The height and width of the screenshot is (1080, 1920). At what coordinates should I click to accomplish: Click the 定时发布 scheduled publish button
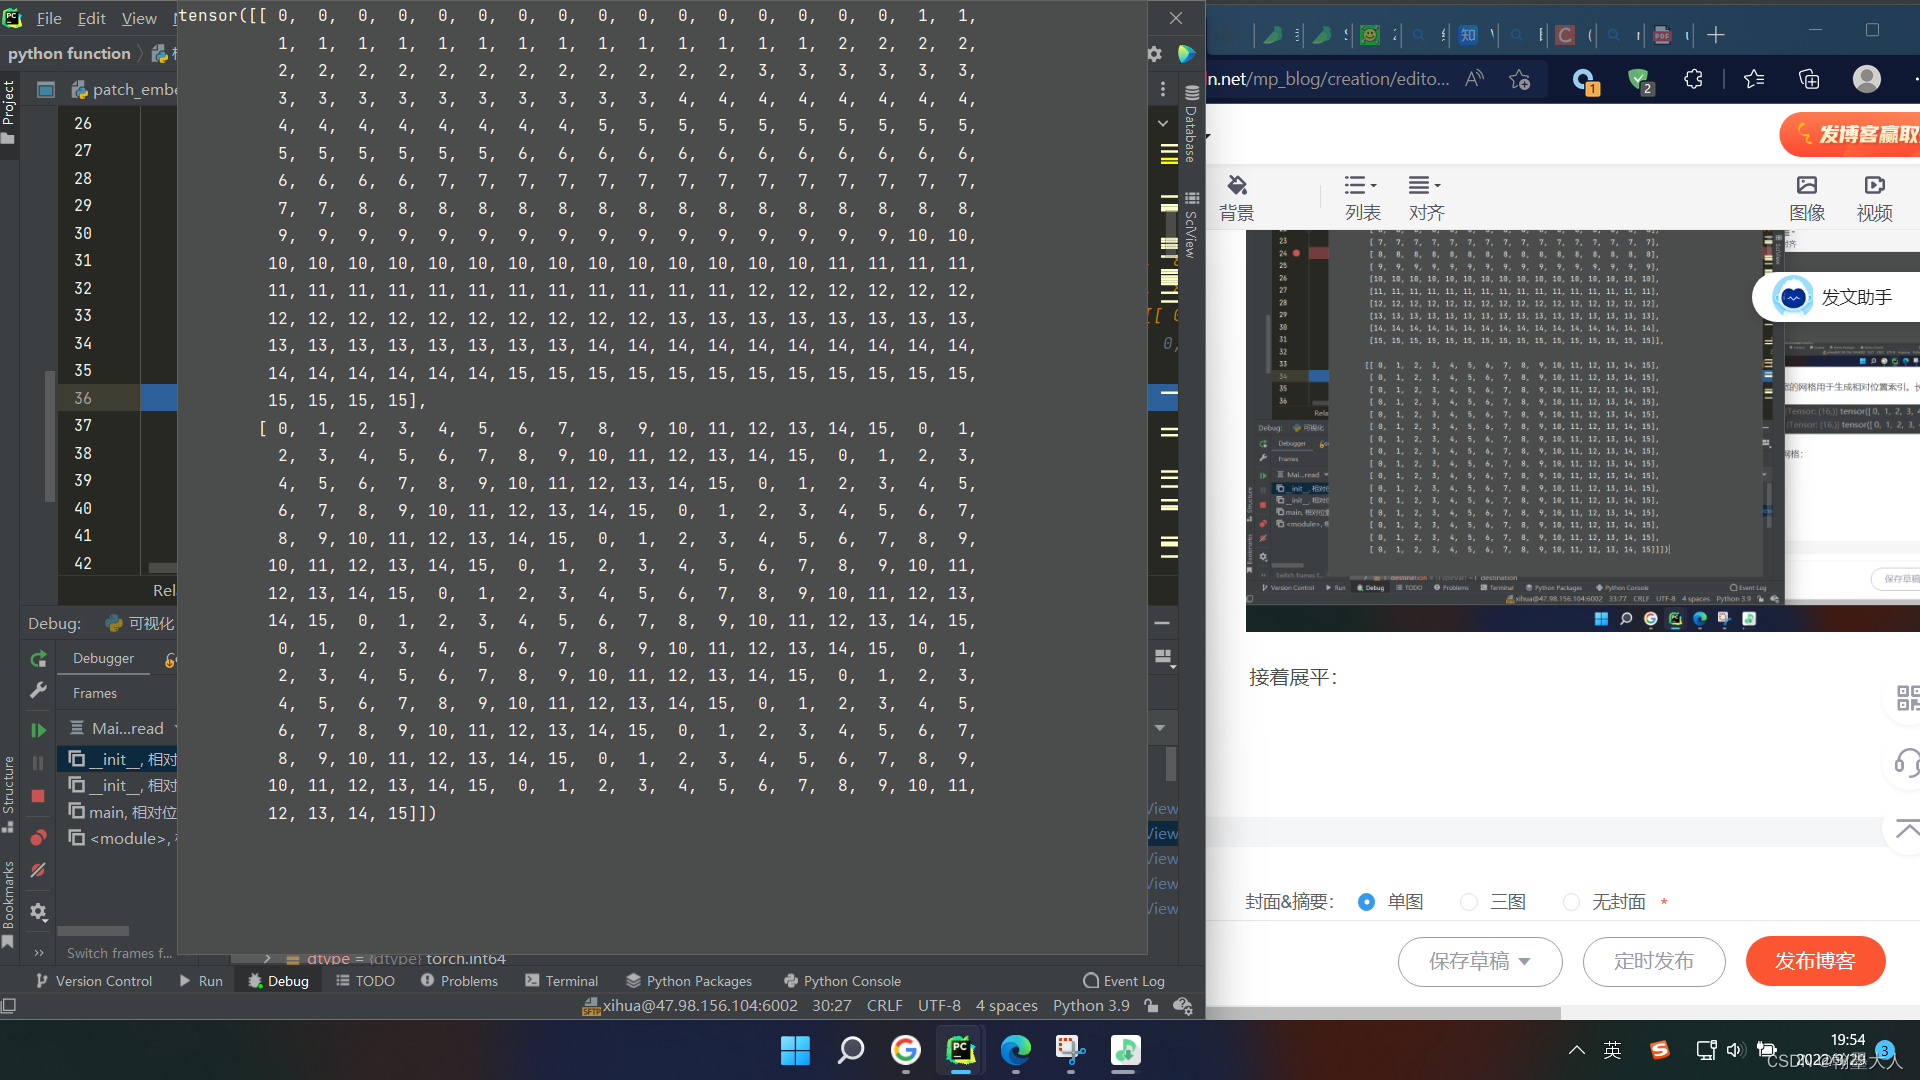click(1653, 961)
